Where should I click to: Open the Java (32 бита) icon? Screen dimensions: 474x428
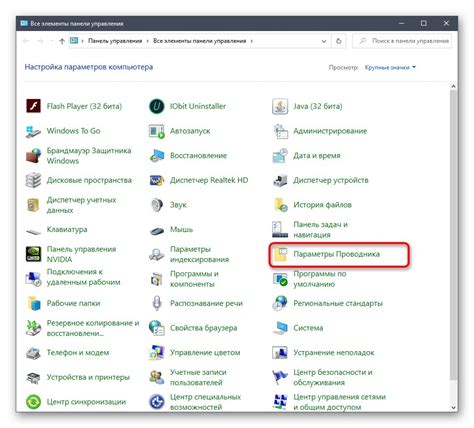click(280, 106)
